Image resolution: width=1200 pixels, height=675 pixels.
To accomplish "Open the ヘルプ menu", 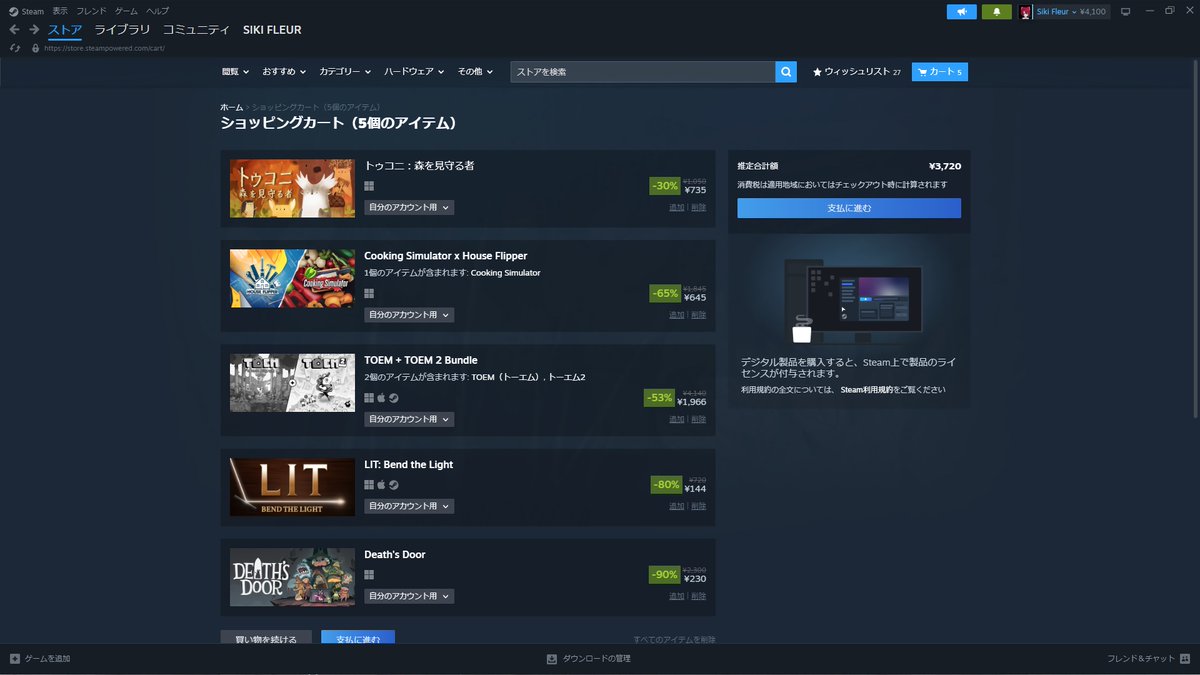I will (x=157, y=11).
